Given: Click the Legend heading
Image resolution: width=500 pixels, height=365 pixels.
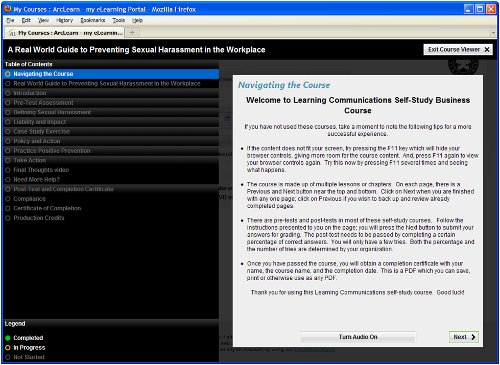Looking at the screenshot, I should [15, 324].
